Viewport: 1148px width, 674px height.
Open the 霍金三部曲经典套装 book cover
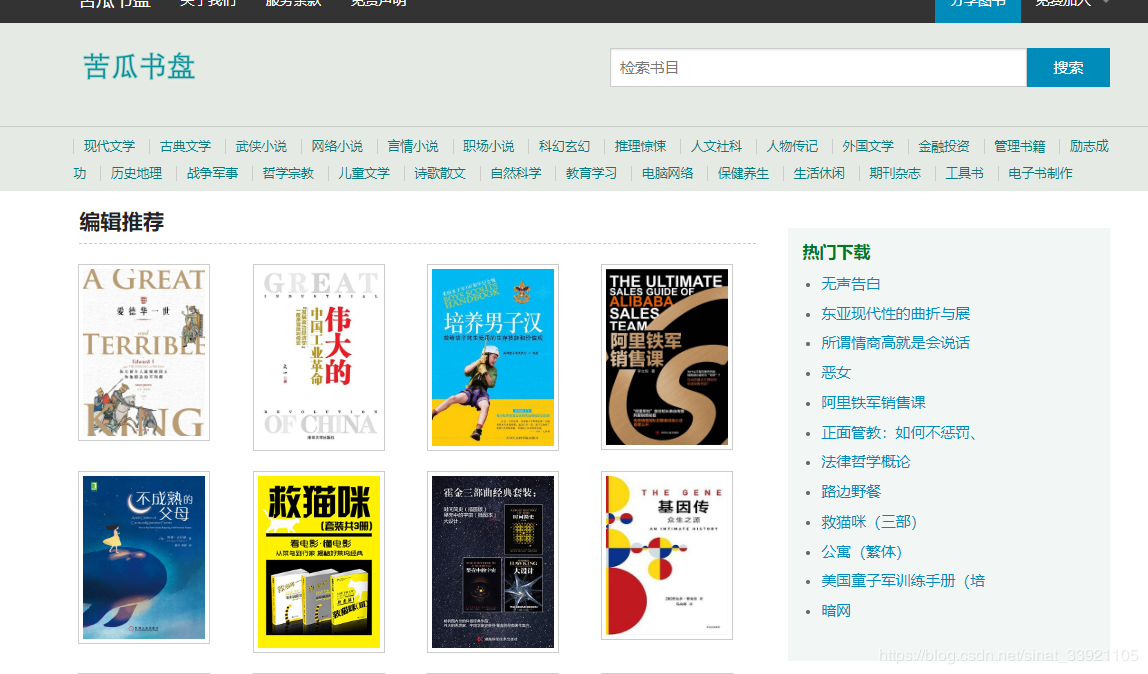493,562
